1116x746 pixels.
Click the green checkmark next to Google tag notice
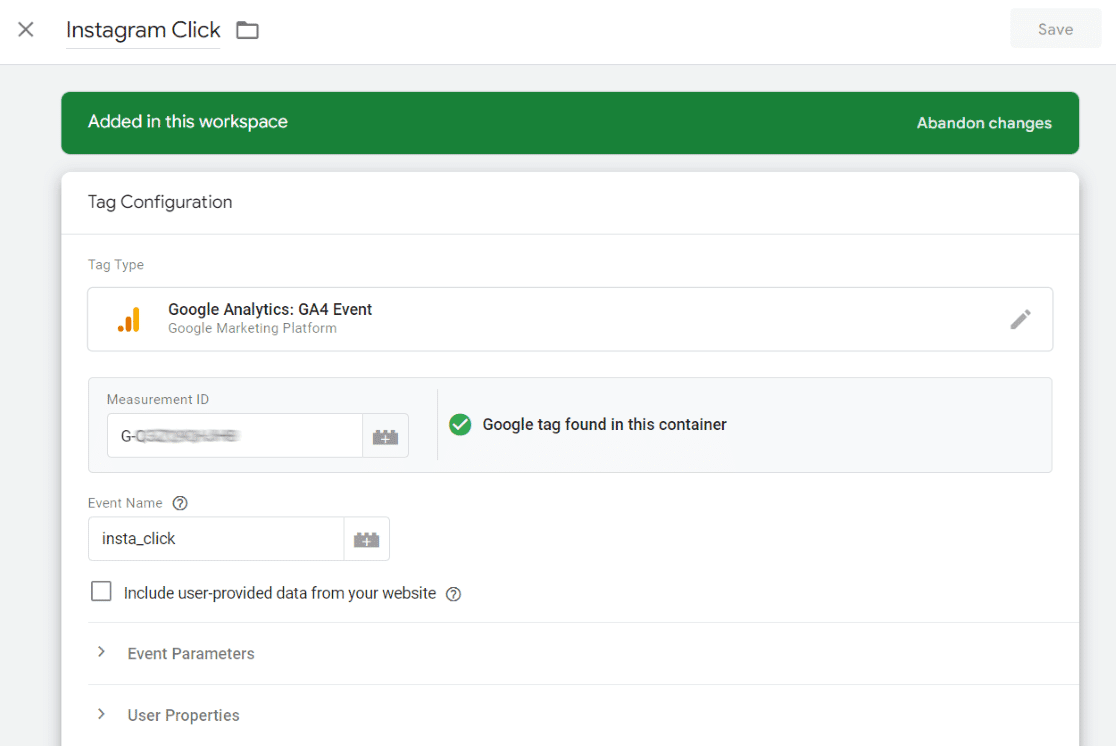coord(460,424)
